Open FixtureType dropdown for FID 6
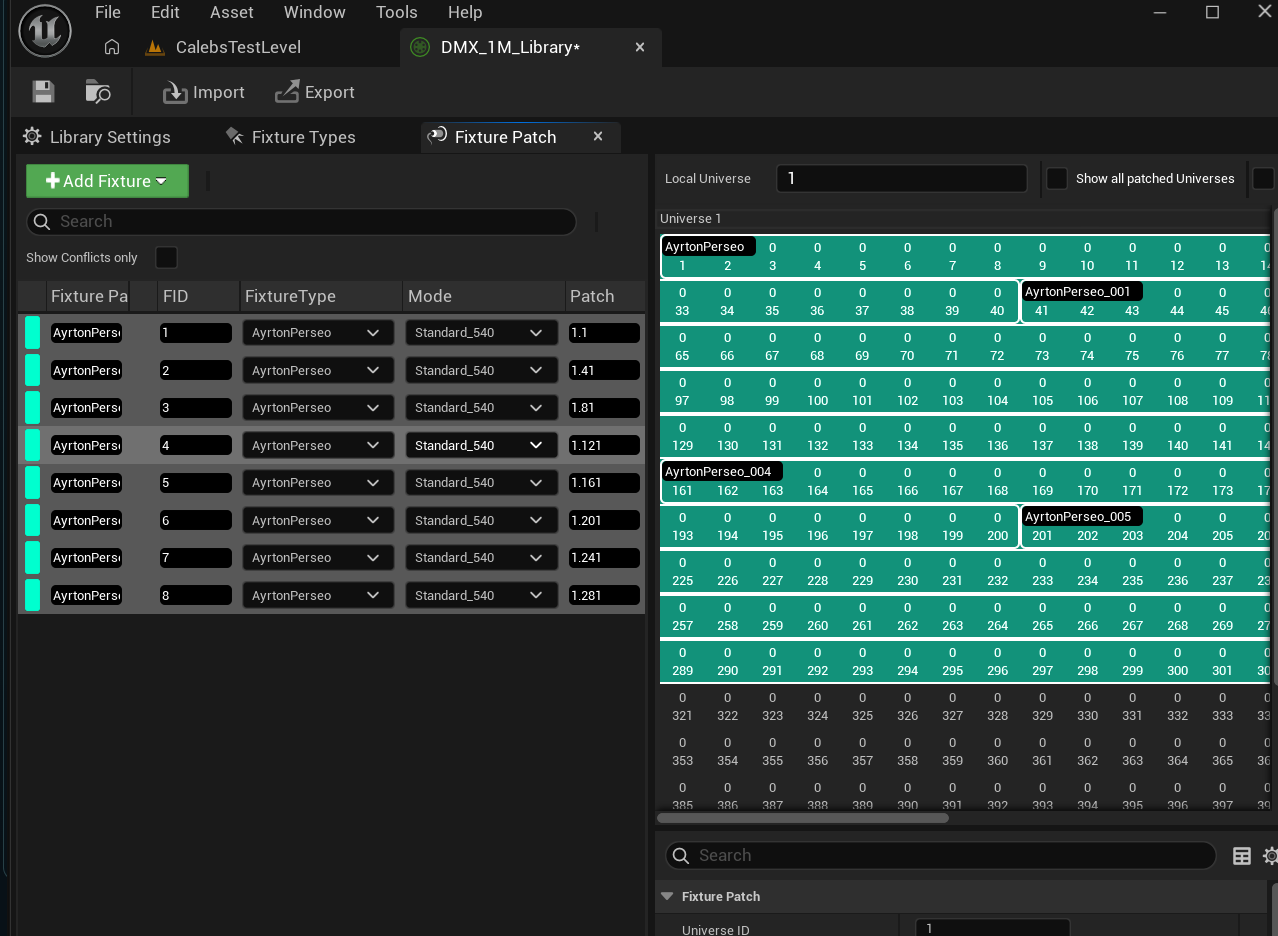Image resolution: width=1278 pixels, height=936 pixels. 317,520
